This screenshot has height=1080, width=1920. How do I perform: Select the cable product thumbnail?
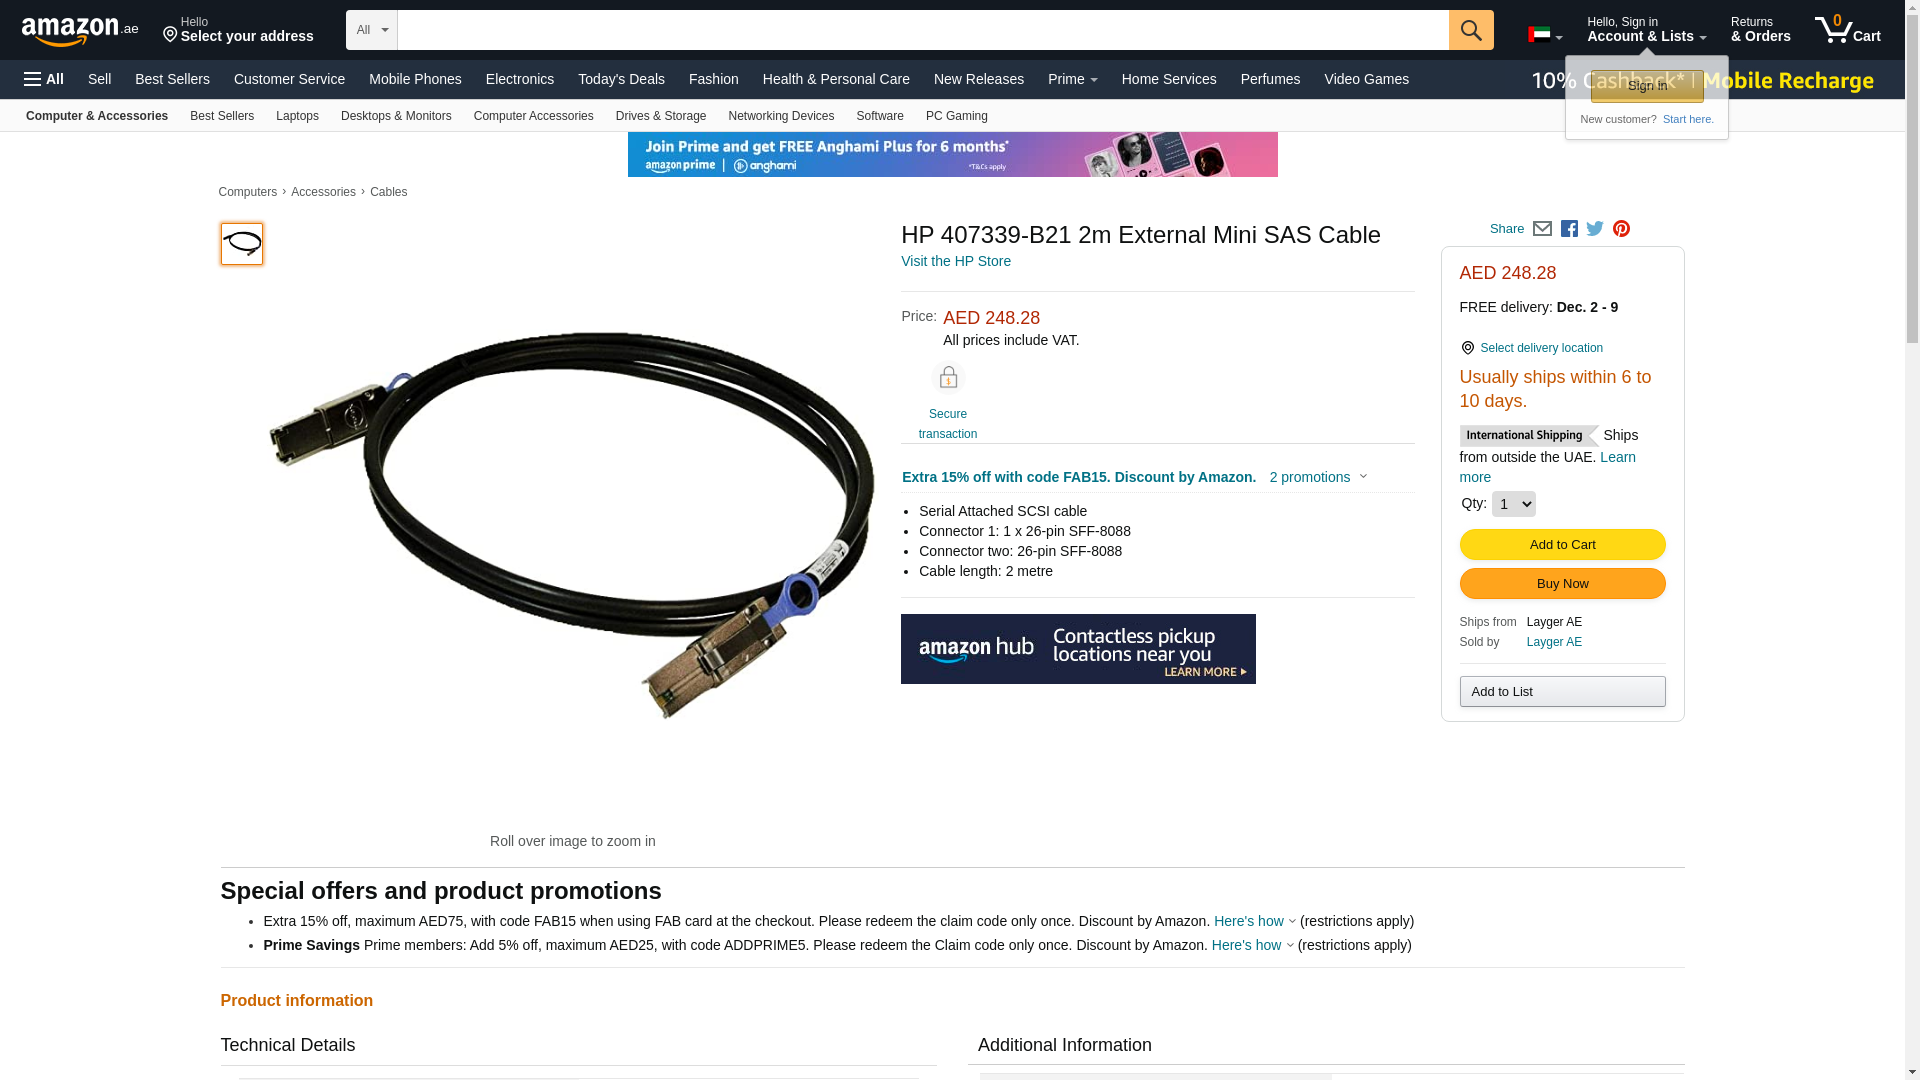coord(242,244)
